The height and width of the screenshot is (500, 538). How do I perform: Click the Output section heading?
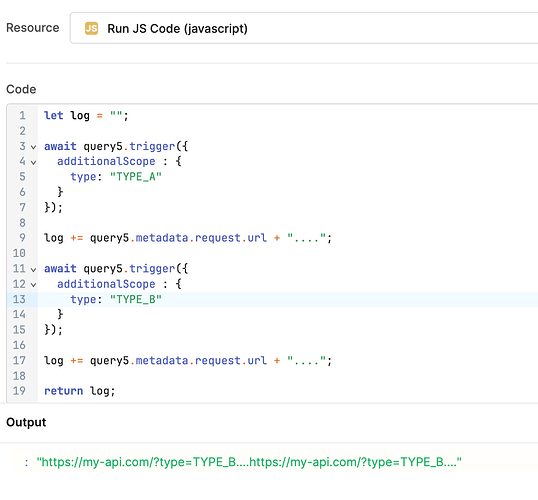point(26,422)
